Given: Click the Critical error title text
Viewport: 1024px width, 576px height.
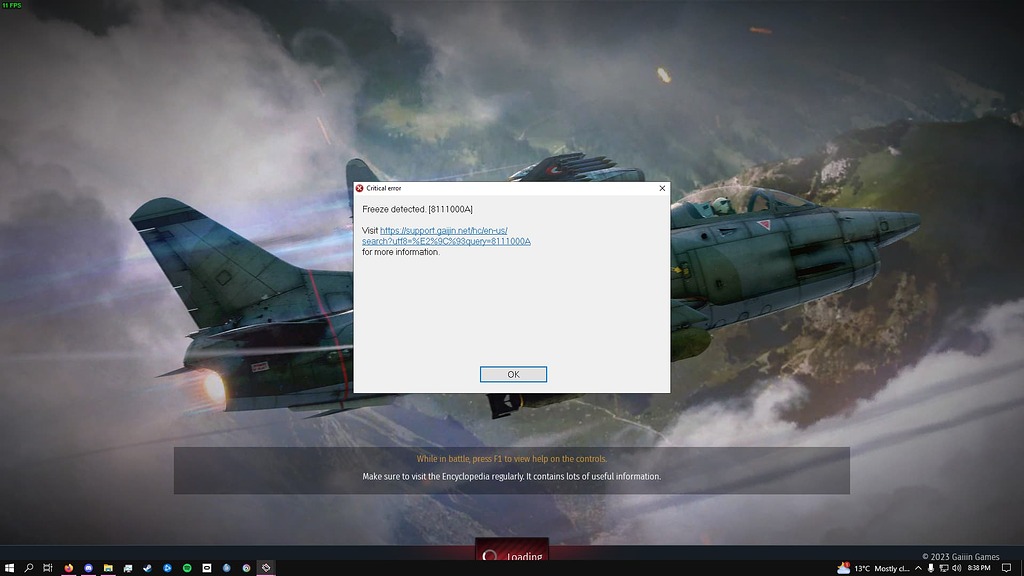Looking at the screenshot, I should (383, 188).
